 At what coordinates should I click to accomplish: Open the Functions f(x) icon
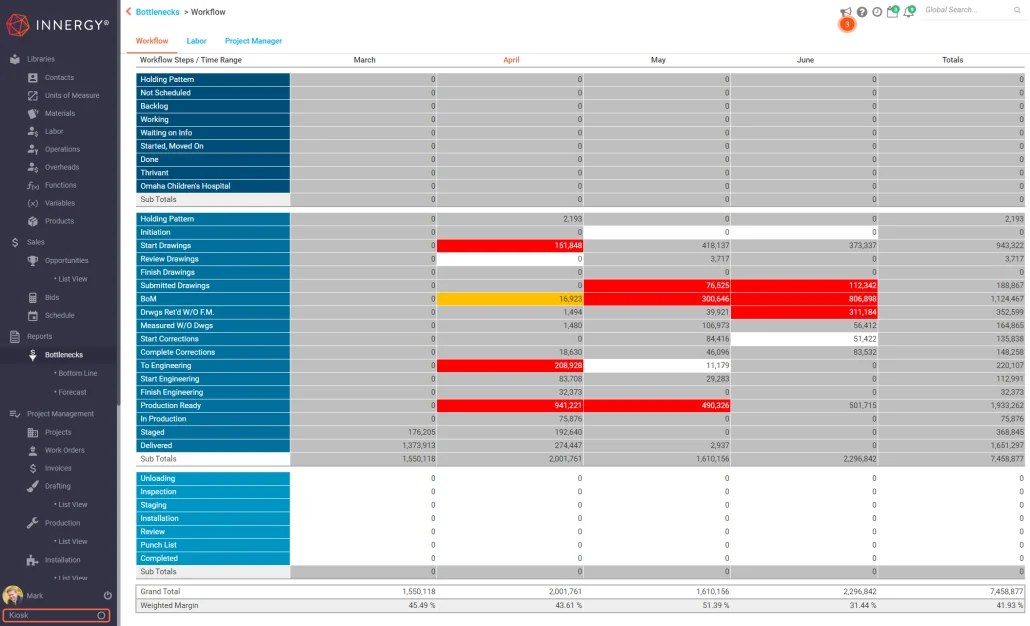pyautogui.click(x=32, y=185)
